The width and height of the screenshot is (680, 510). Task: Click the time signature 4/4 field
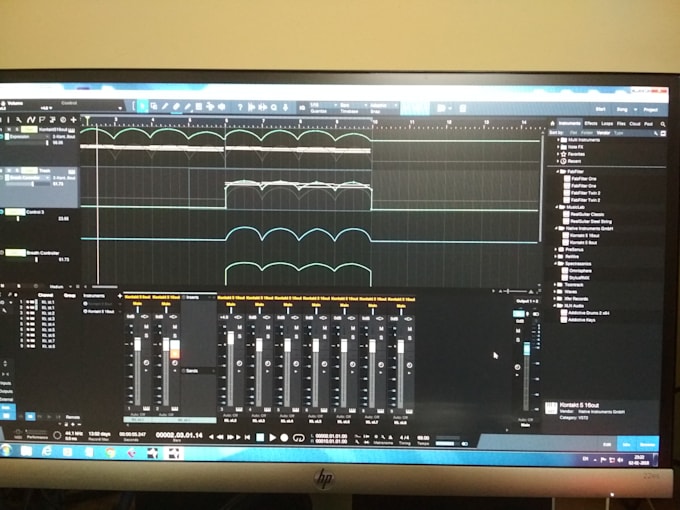(404, 438)
